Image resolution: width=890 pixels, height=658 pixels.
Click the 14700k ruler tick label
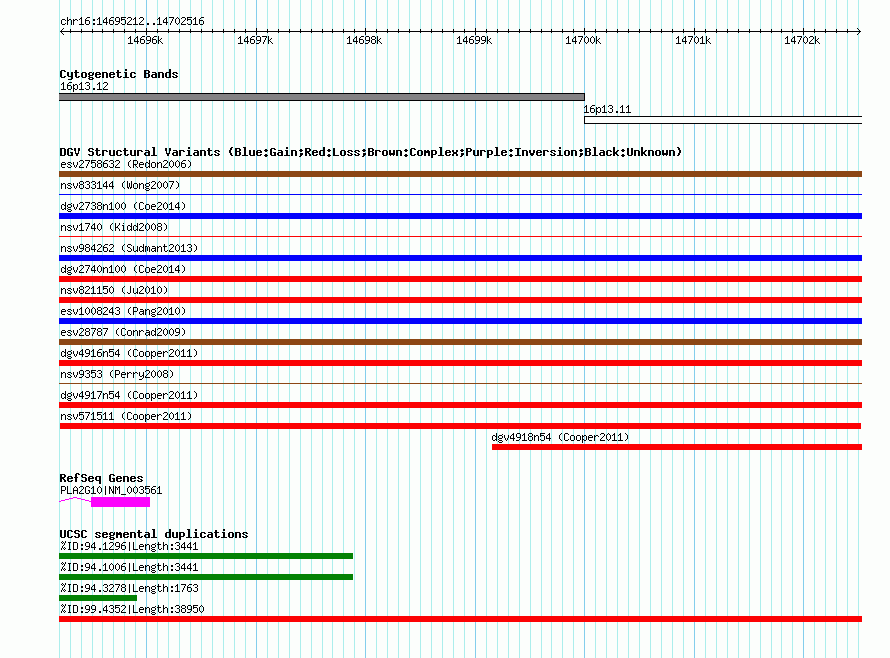coord(583,40)
